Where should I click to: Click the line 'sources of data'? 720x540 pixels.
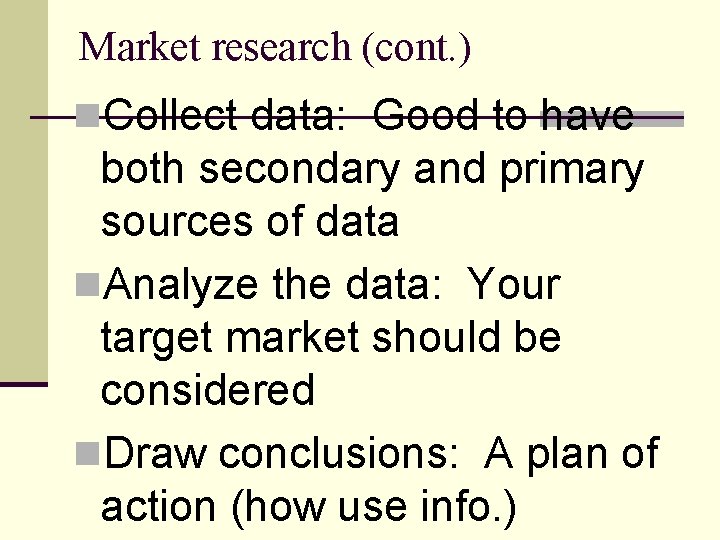point(250,221)
